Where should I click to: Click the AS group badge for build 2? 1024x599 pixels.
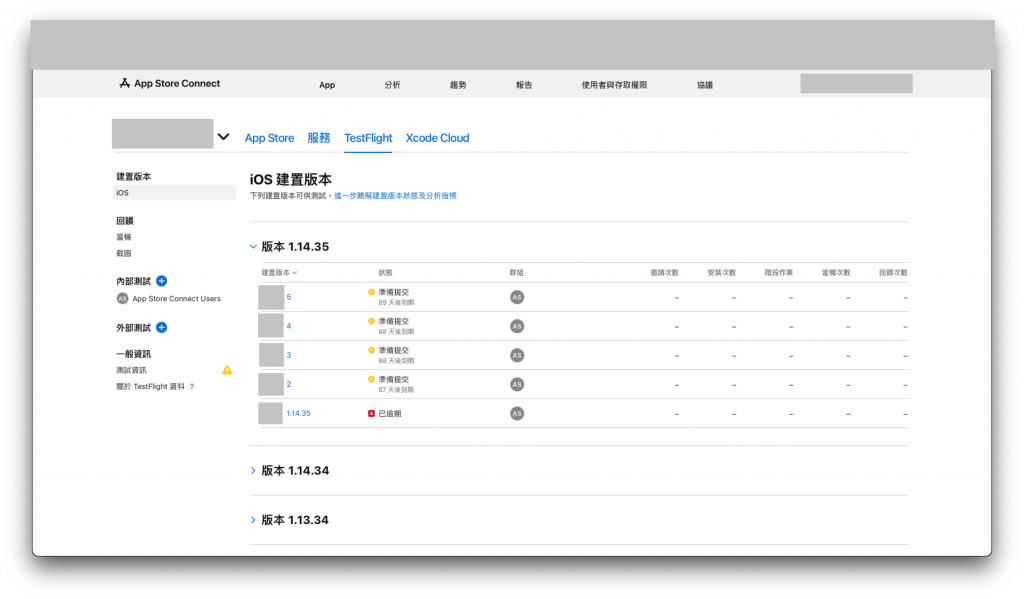coord(517,384)
